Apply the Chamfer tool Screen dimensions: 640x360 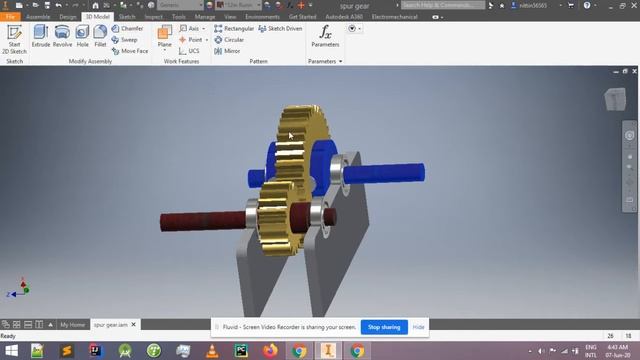coord(127,29)
